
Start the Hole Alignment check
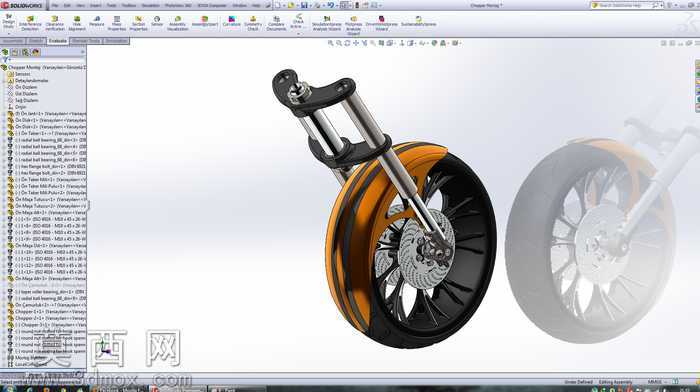pos(77,23)
